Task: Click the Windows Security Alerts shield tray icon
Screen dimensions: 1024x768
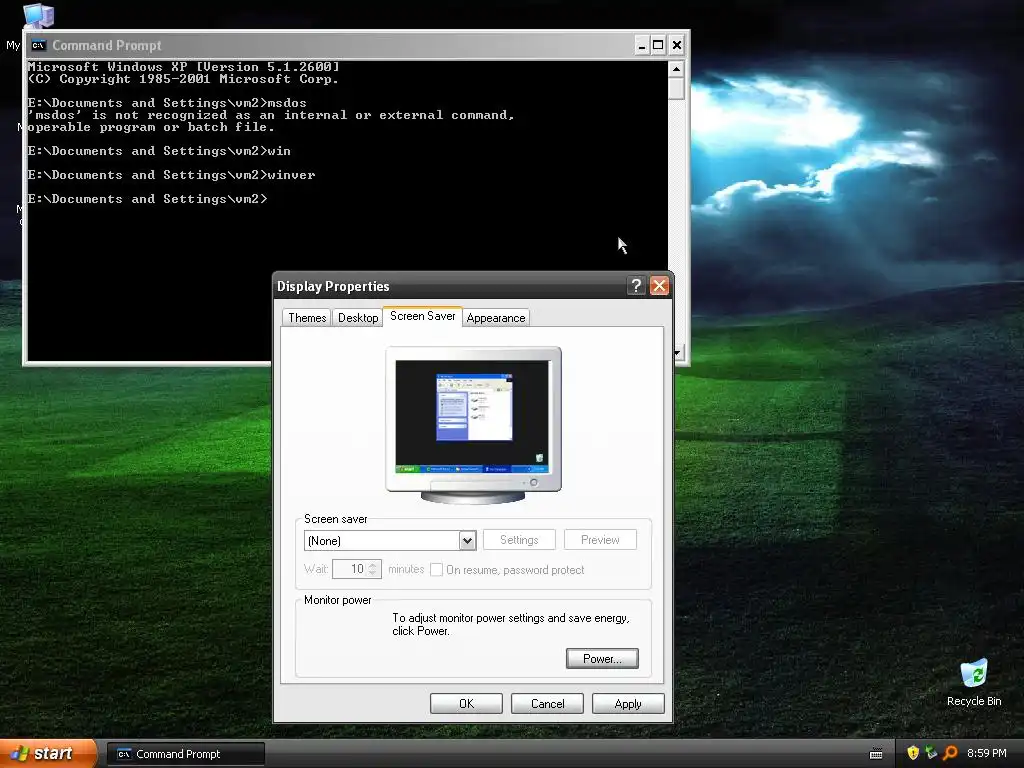Action: tap(913, 753)
